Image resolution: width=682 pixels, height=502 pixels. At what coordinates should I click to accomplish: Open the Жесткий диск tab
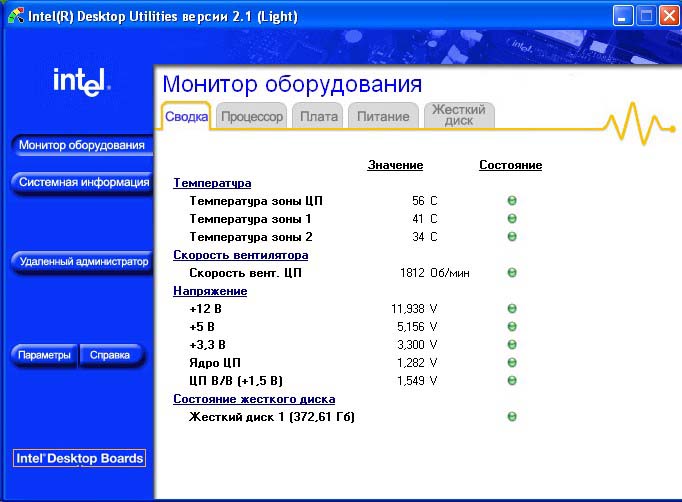point(459,115)
